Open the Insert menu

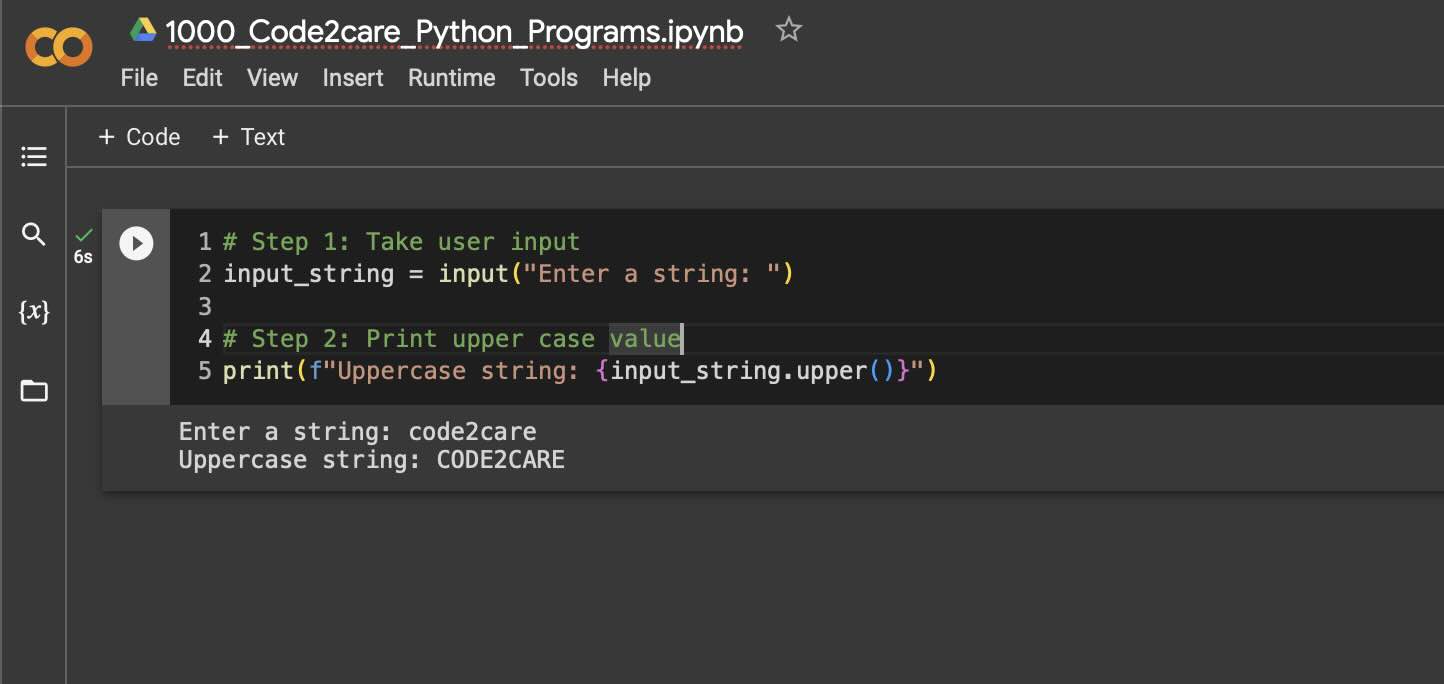pyautogui.click(x=353, y=78)
